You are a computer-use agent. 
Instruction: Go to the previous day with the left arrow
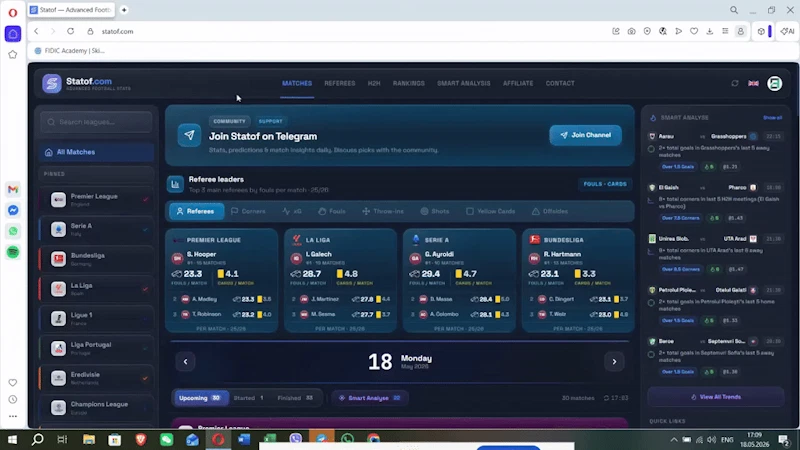click(186, 362)
